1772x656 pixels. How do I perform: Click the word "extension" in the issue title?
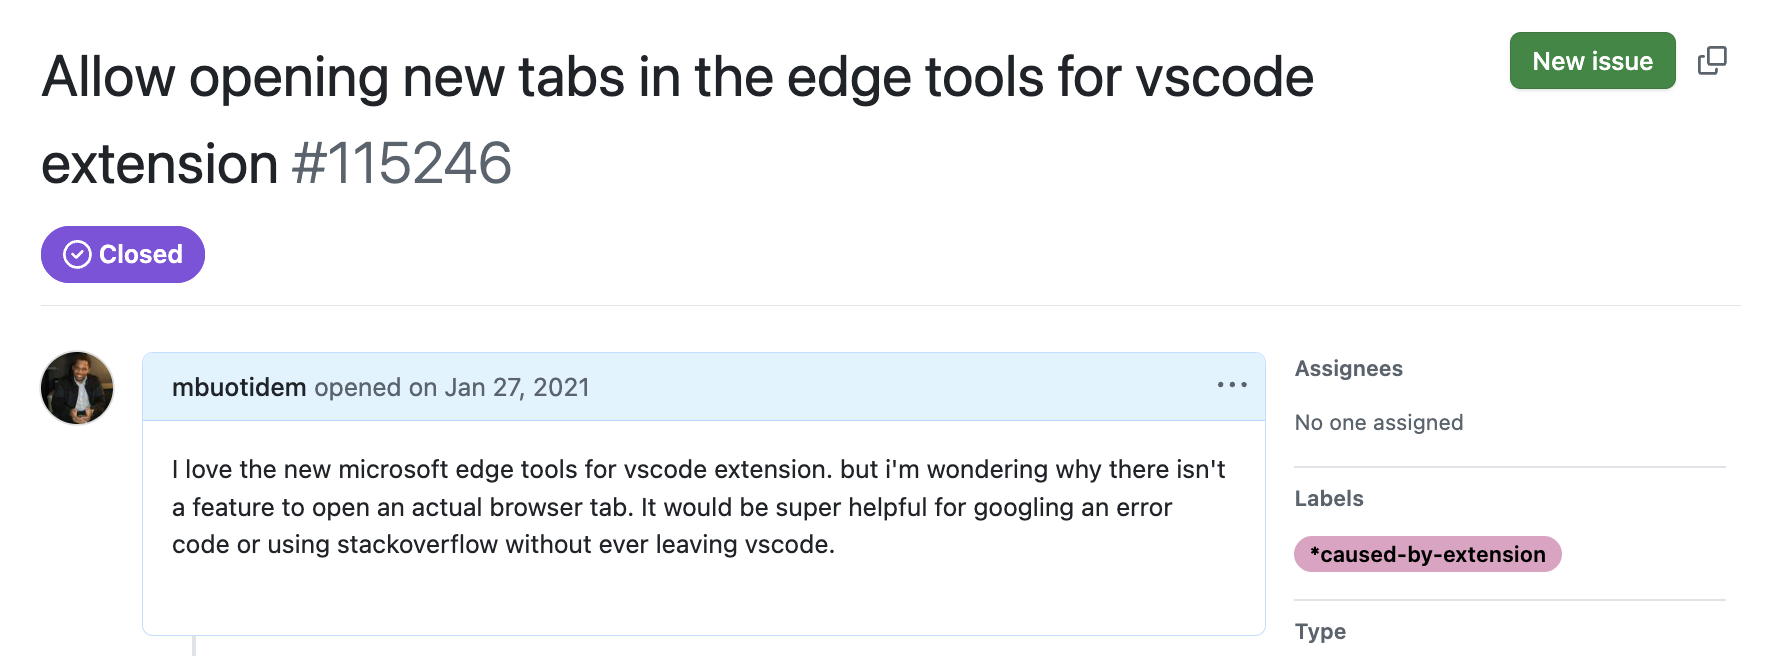[x=160, y=163]
